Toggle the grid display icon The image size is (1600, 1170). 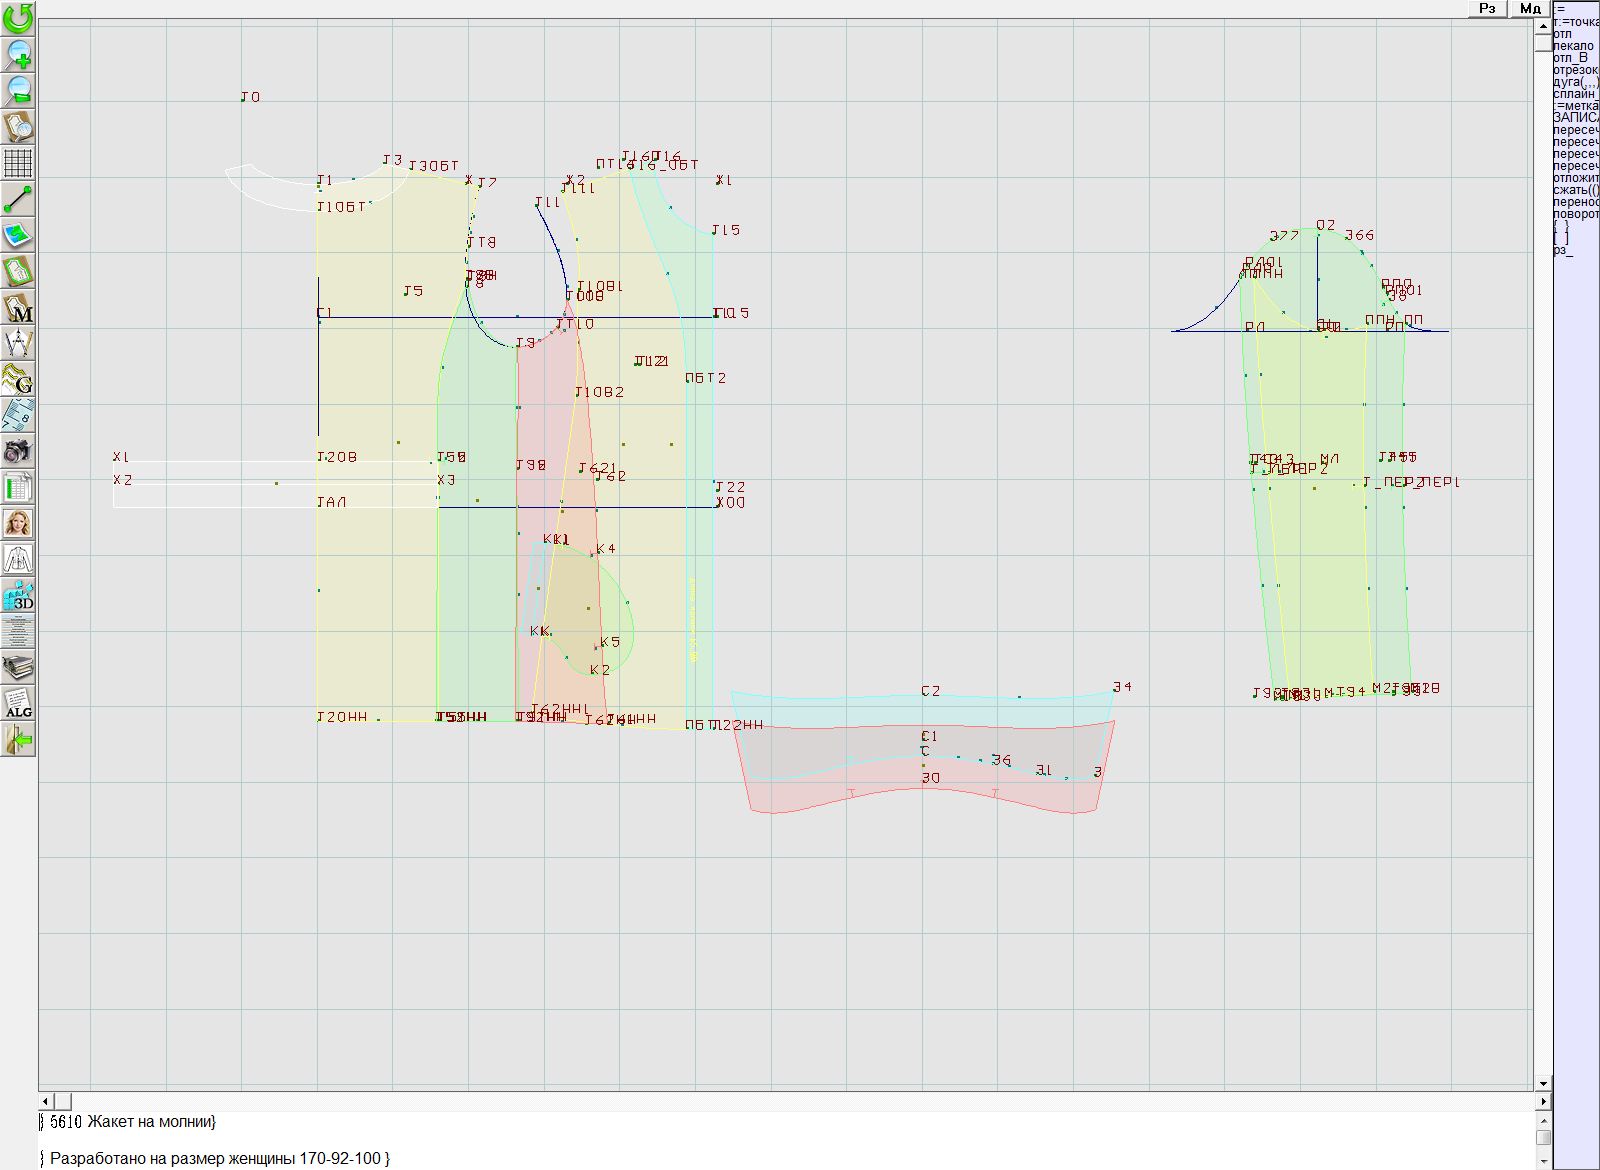tap(18, 162)
